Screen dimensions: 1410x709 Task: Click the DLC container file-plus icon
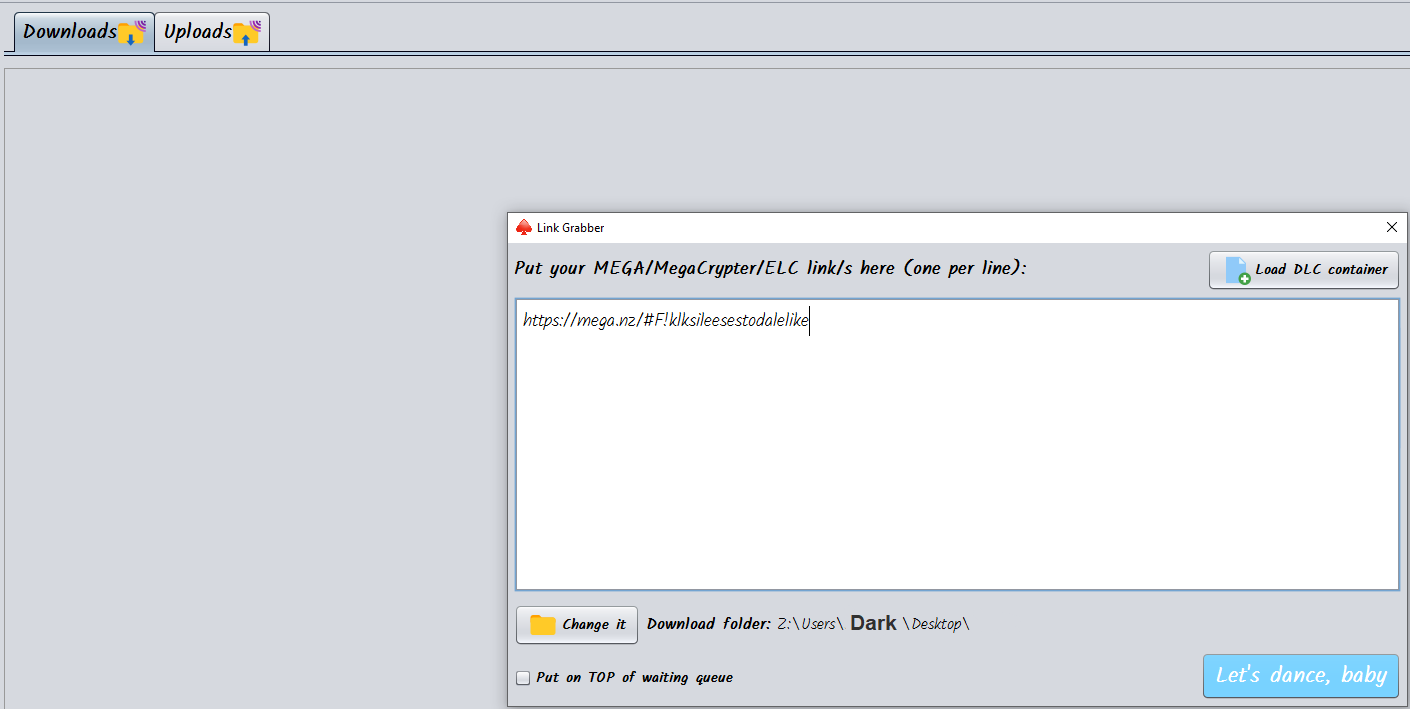[x=1238, y=270]
